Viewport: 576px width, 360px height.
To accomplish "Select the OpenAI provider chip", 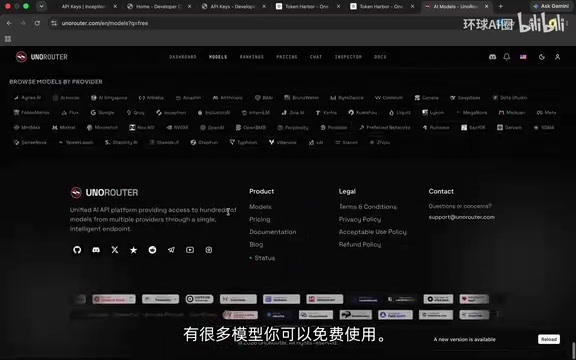I will [x=212, y=127].
